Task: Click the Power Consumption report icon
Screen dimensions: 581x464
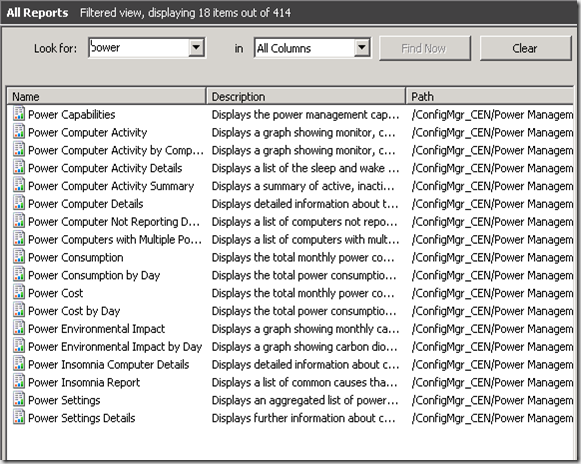Action: [19, 256]
